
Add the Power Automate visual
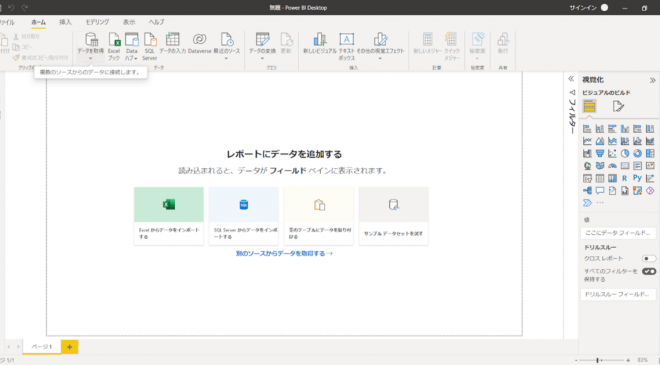pos(587,203)
